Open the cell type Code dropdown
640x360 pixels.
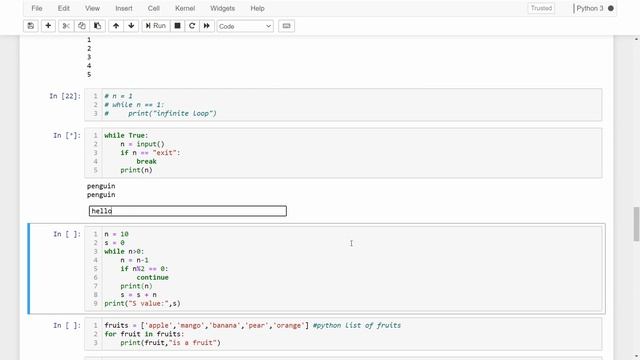tap(245, 26)
